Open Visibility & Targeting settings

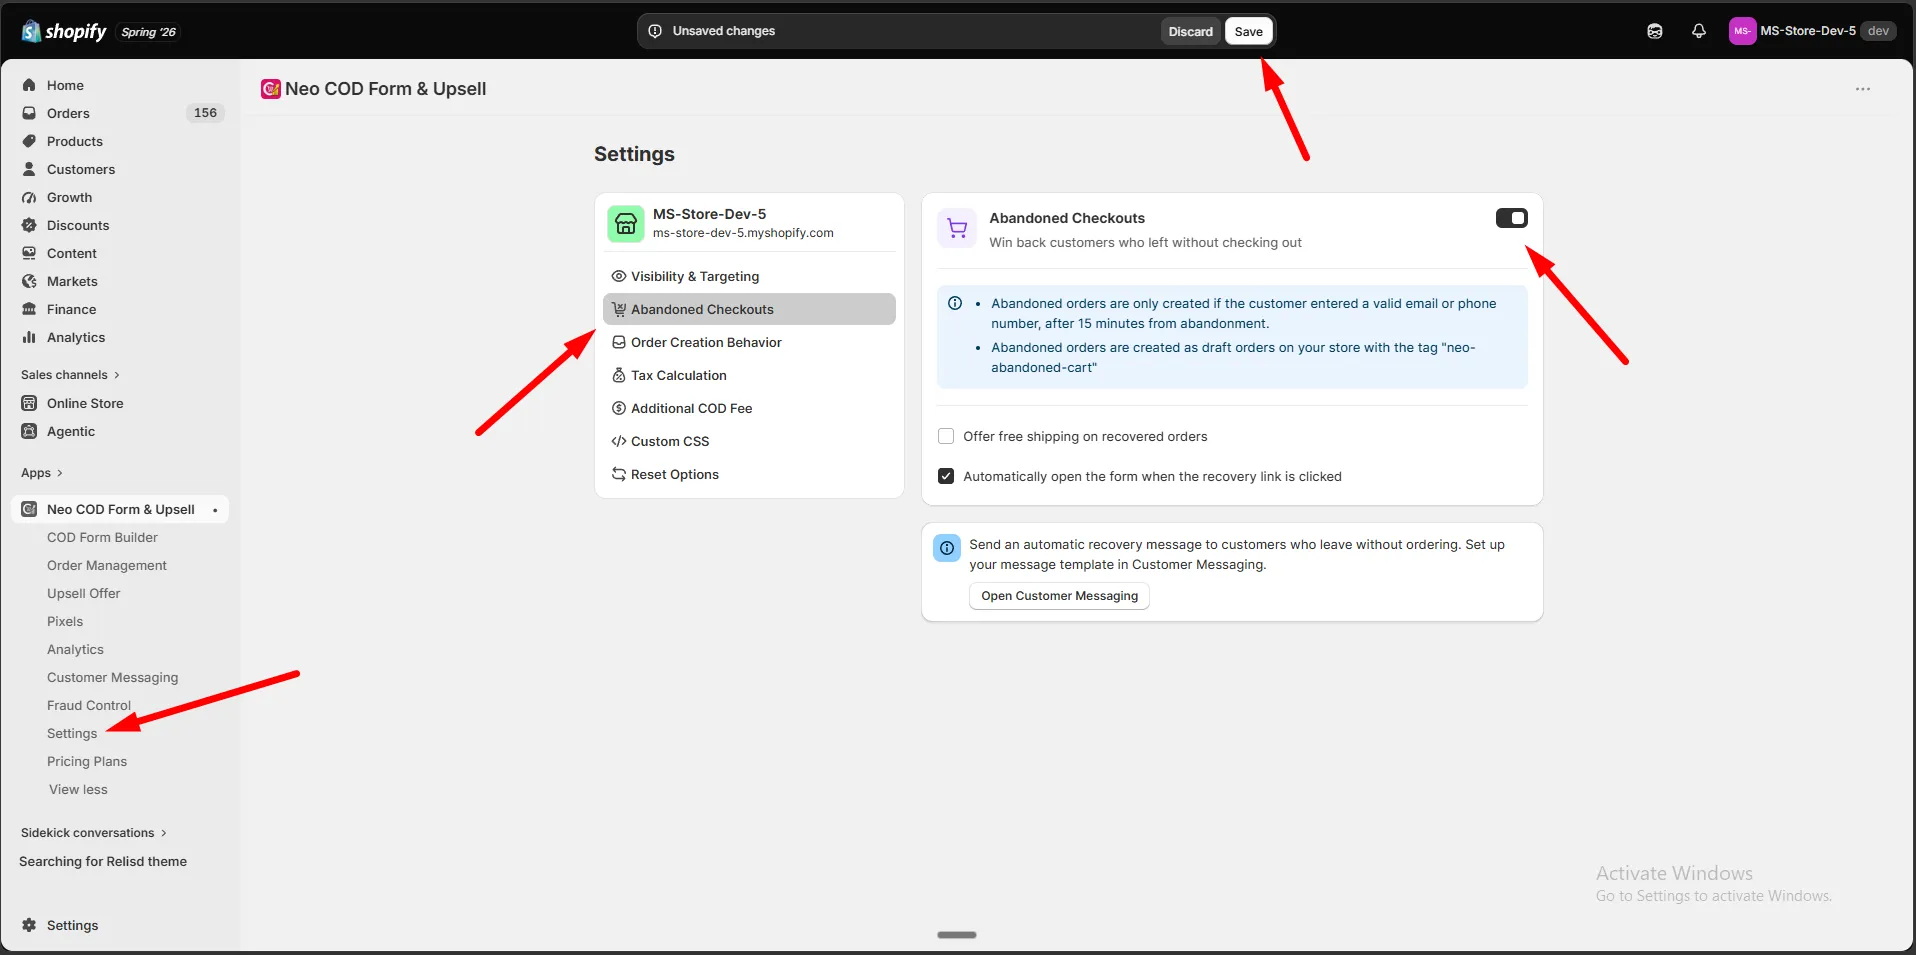(749, 276)
